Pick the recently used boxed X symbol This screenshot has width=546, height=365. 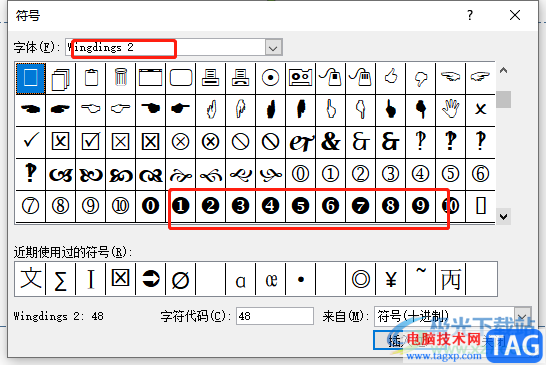(120, 279)
